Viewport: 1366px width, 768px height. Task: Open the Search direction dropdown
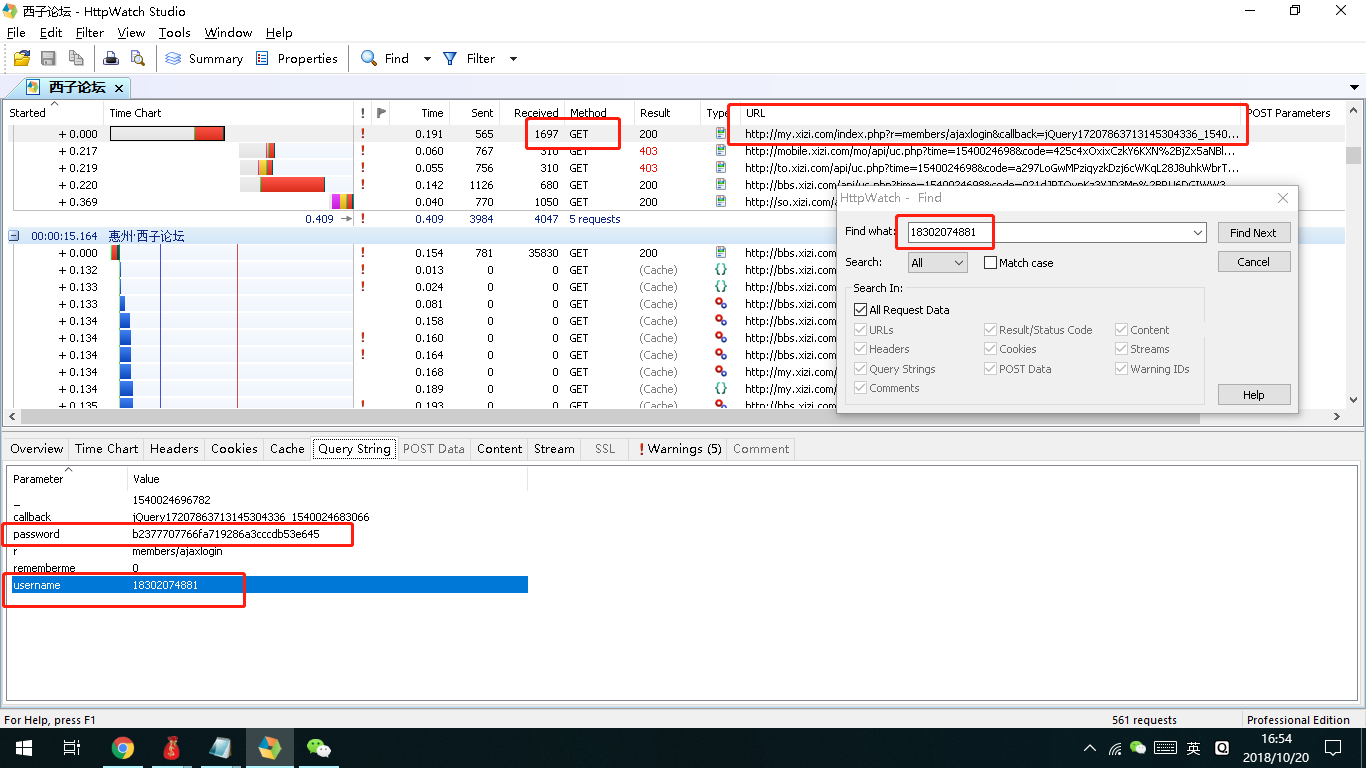tap(937, 263)
